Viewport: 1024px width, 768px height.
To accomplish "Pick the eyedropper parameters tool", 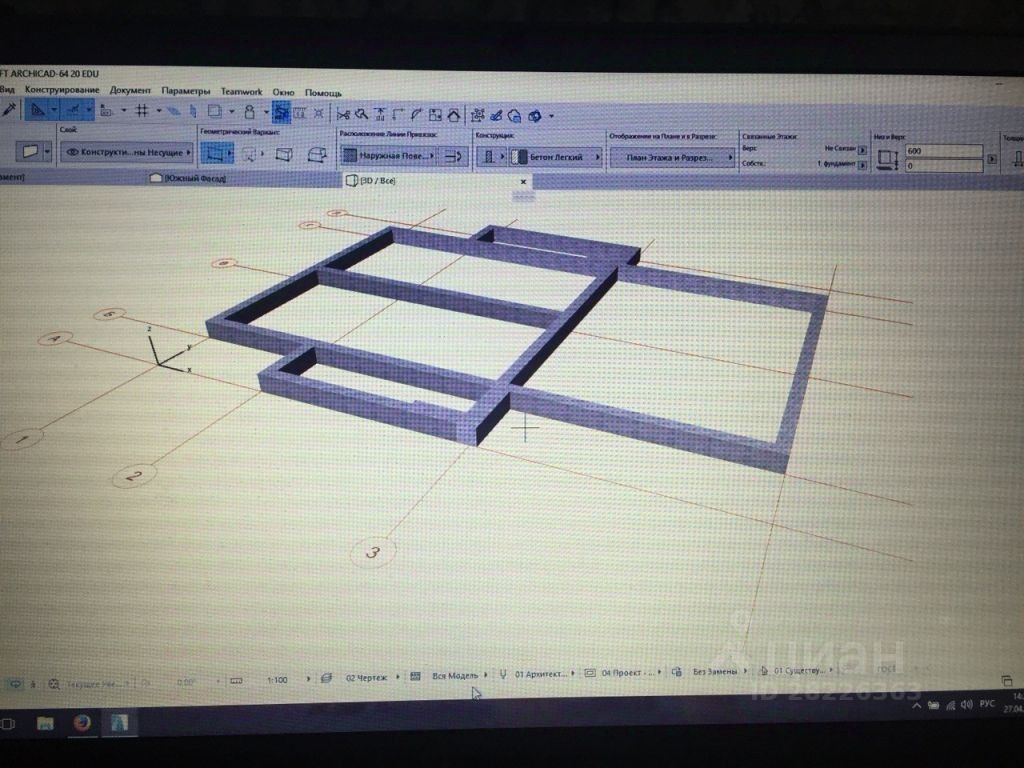I will click(8, 109).
